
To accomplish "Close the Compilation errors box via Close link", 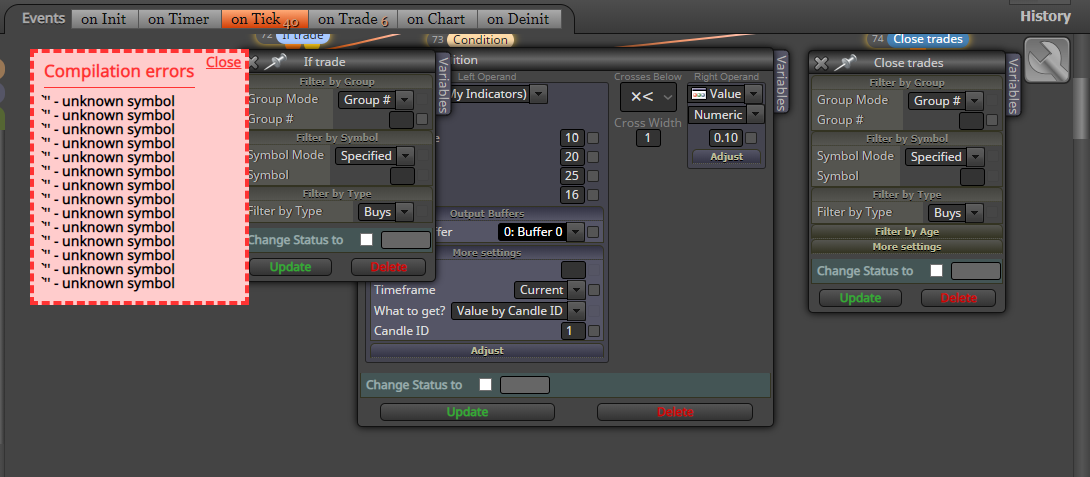I will (223, 62).
